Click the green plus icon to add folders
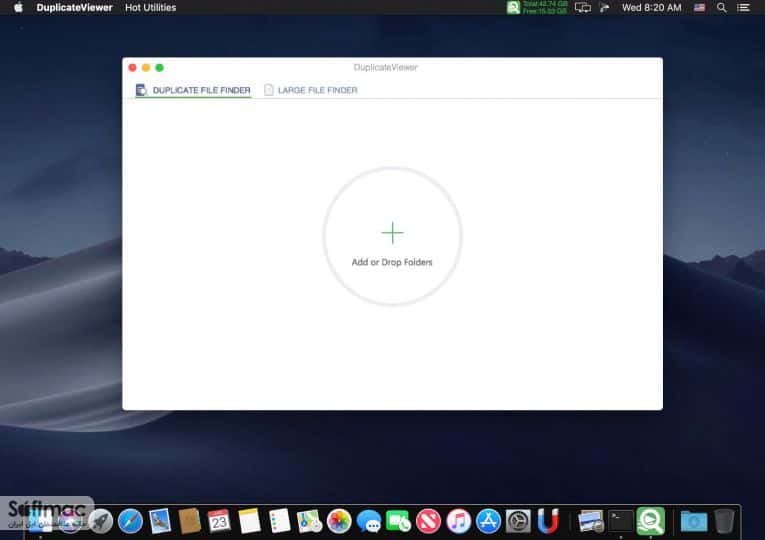 point(392,233)
